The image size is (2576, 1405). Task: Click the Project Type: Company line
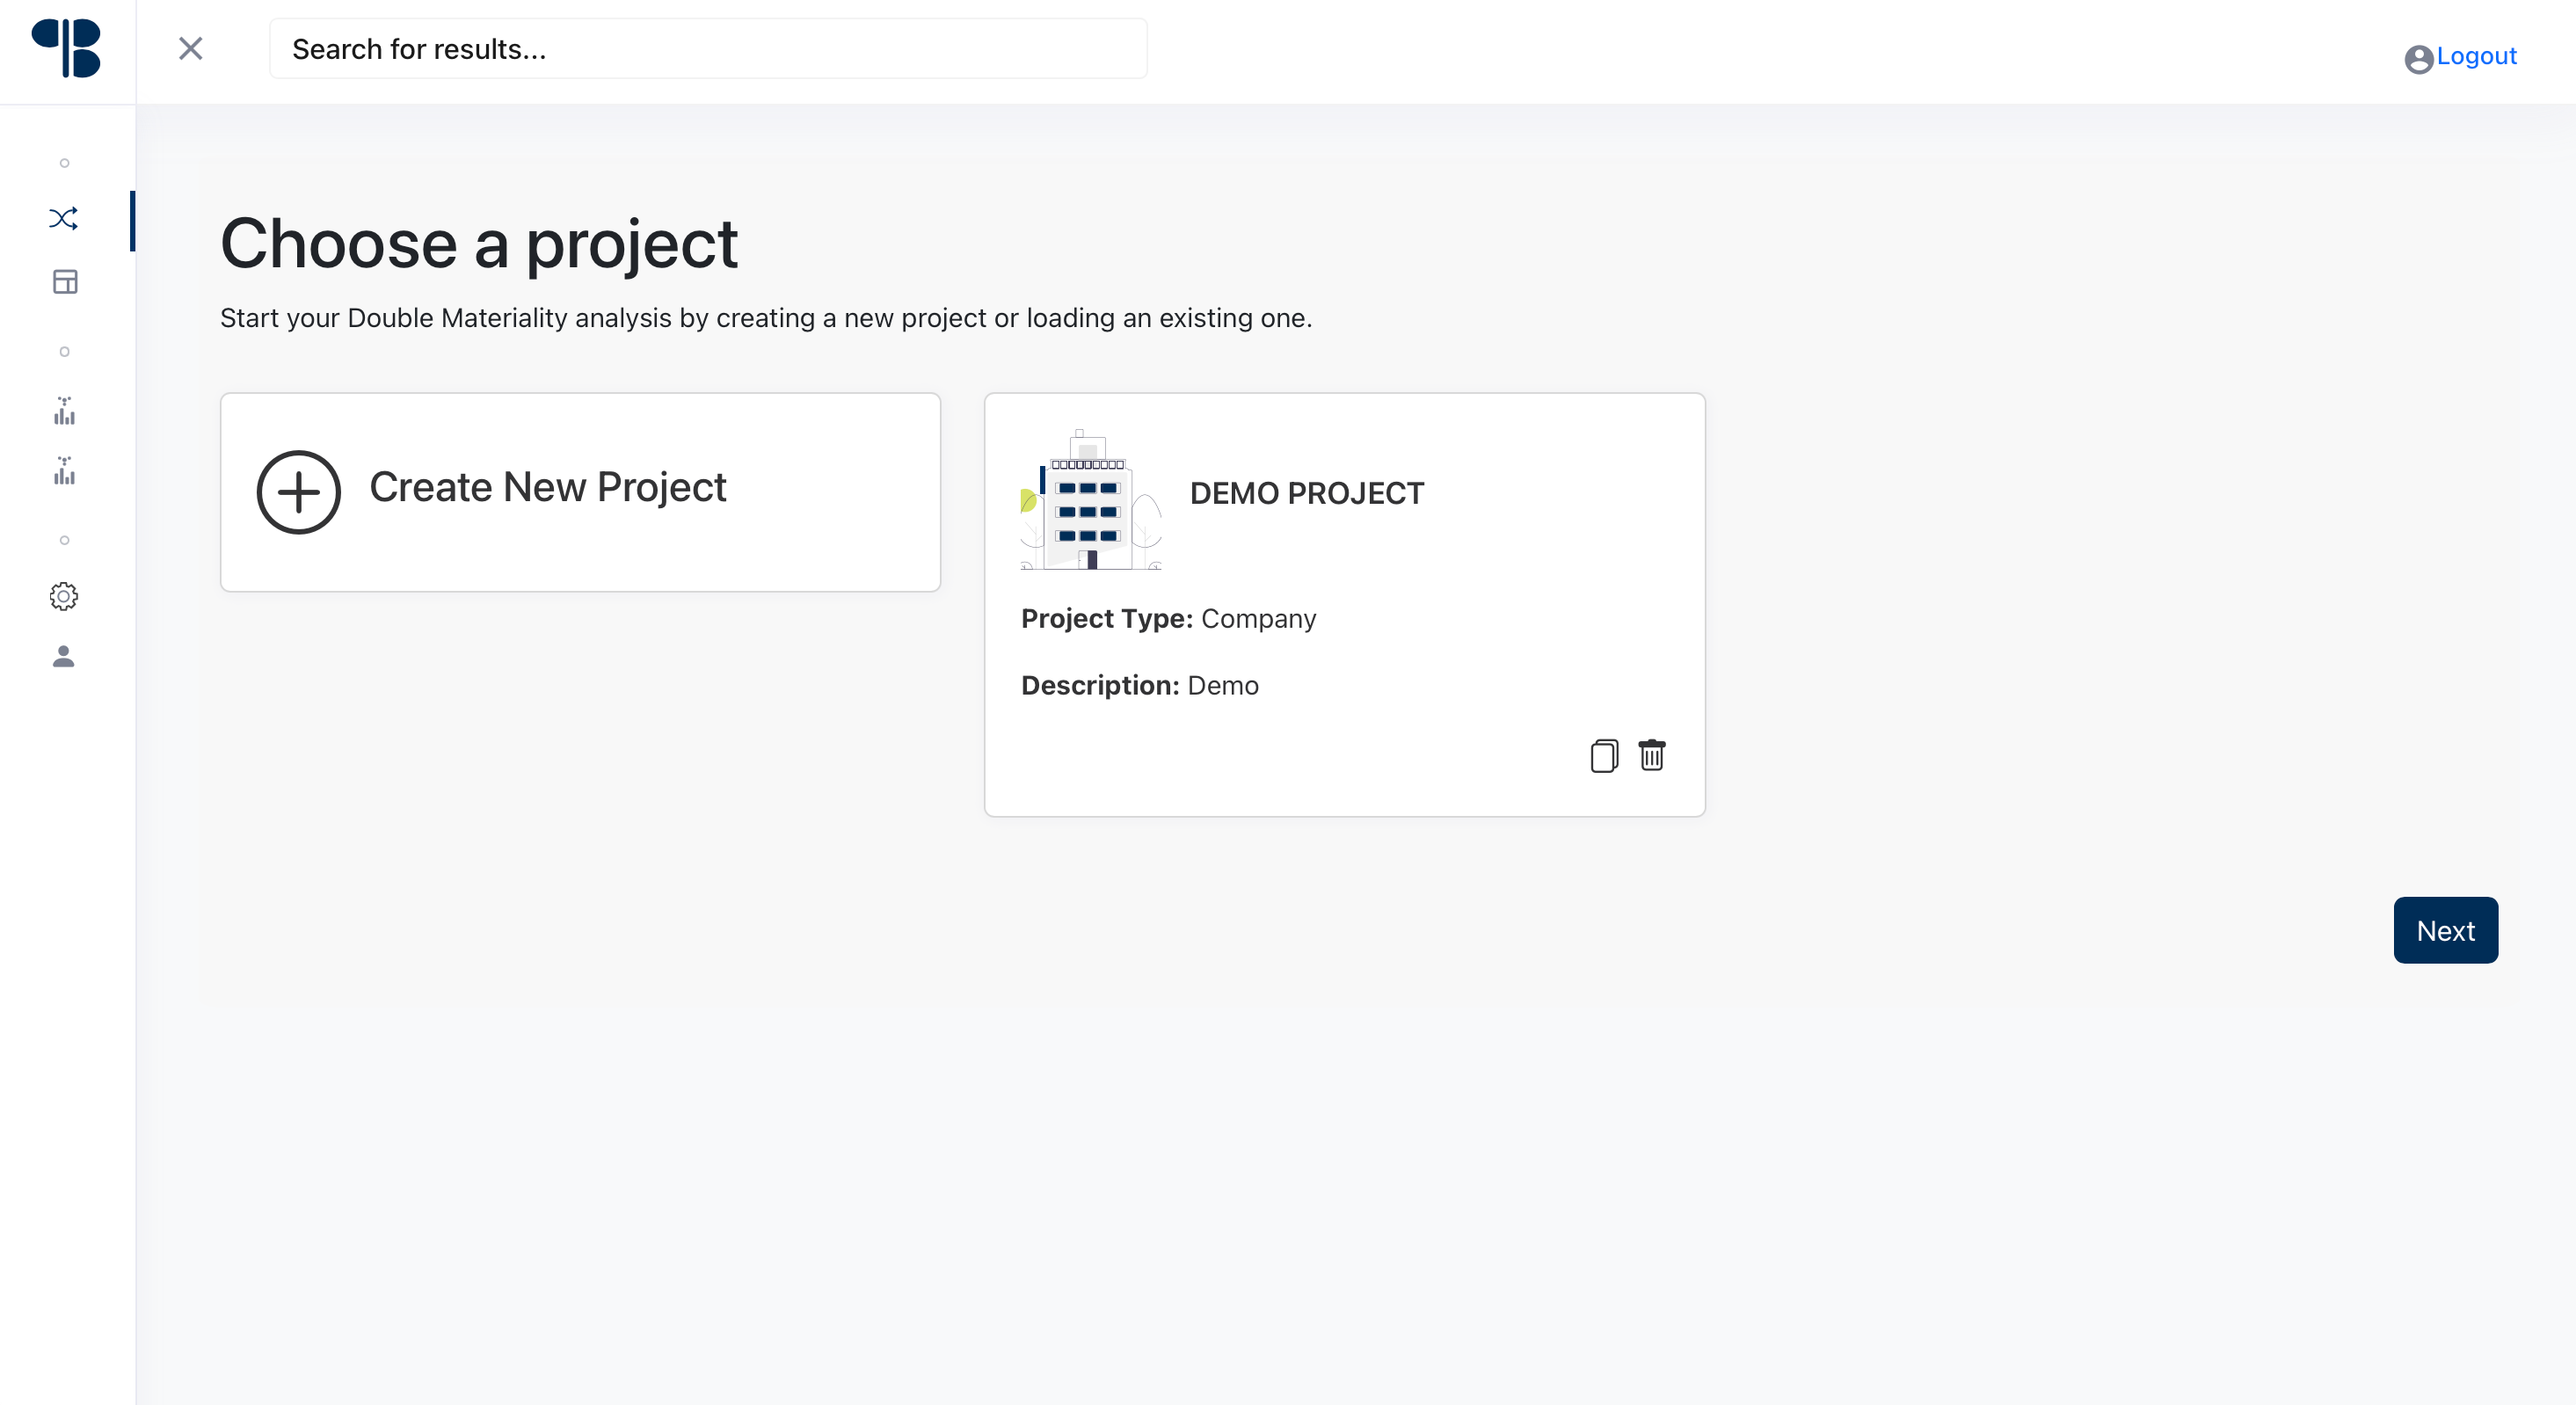(x=1168, y=619)
